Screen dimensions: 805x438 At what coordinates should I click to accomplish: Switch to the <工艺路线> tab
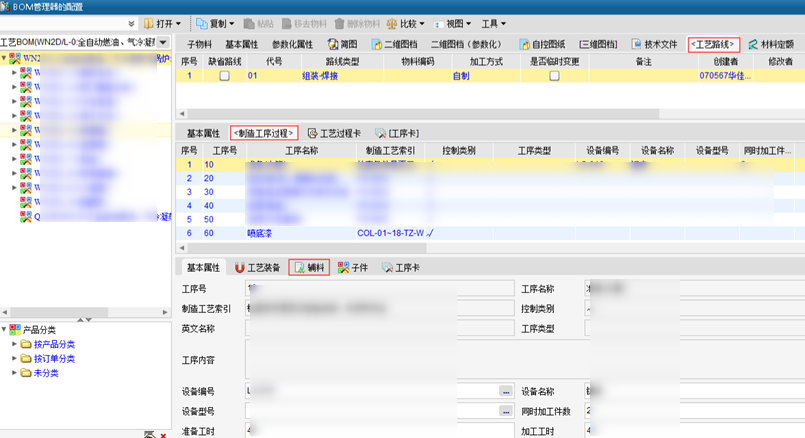[x=714, y=44]
